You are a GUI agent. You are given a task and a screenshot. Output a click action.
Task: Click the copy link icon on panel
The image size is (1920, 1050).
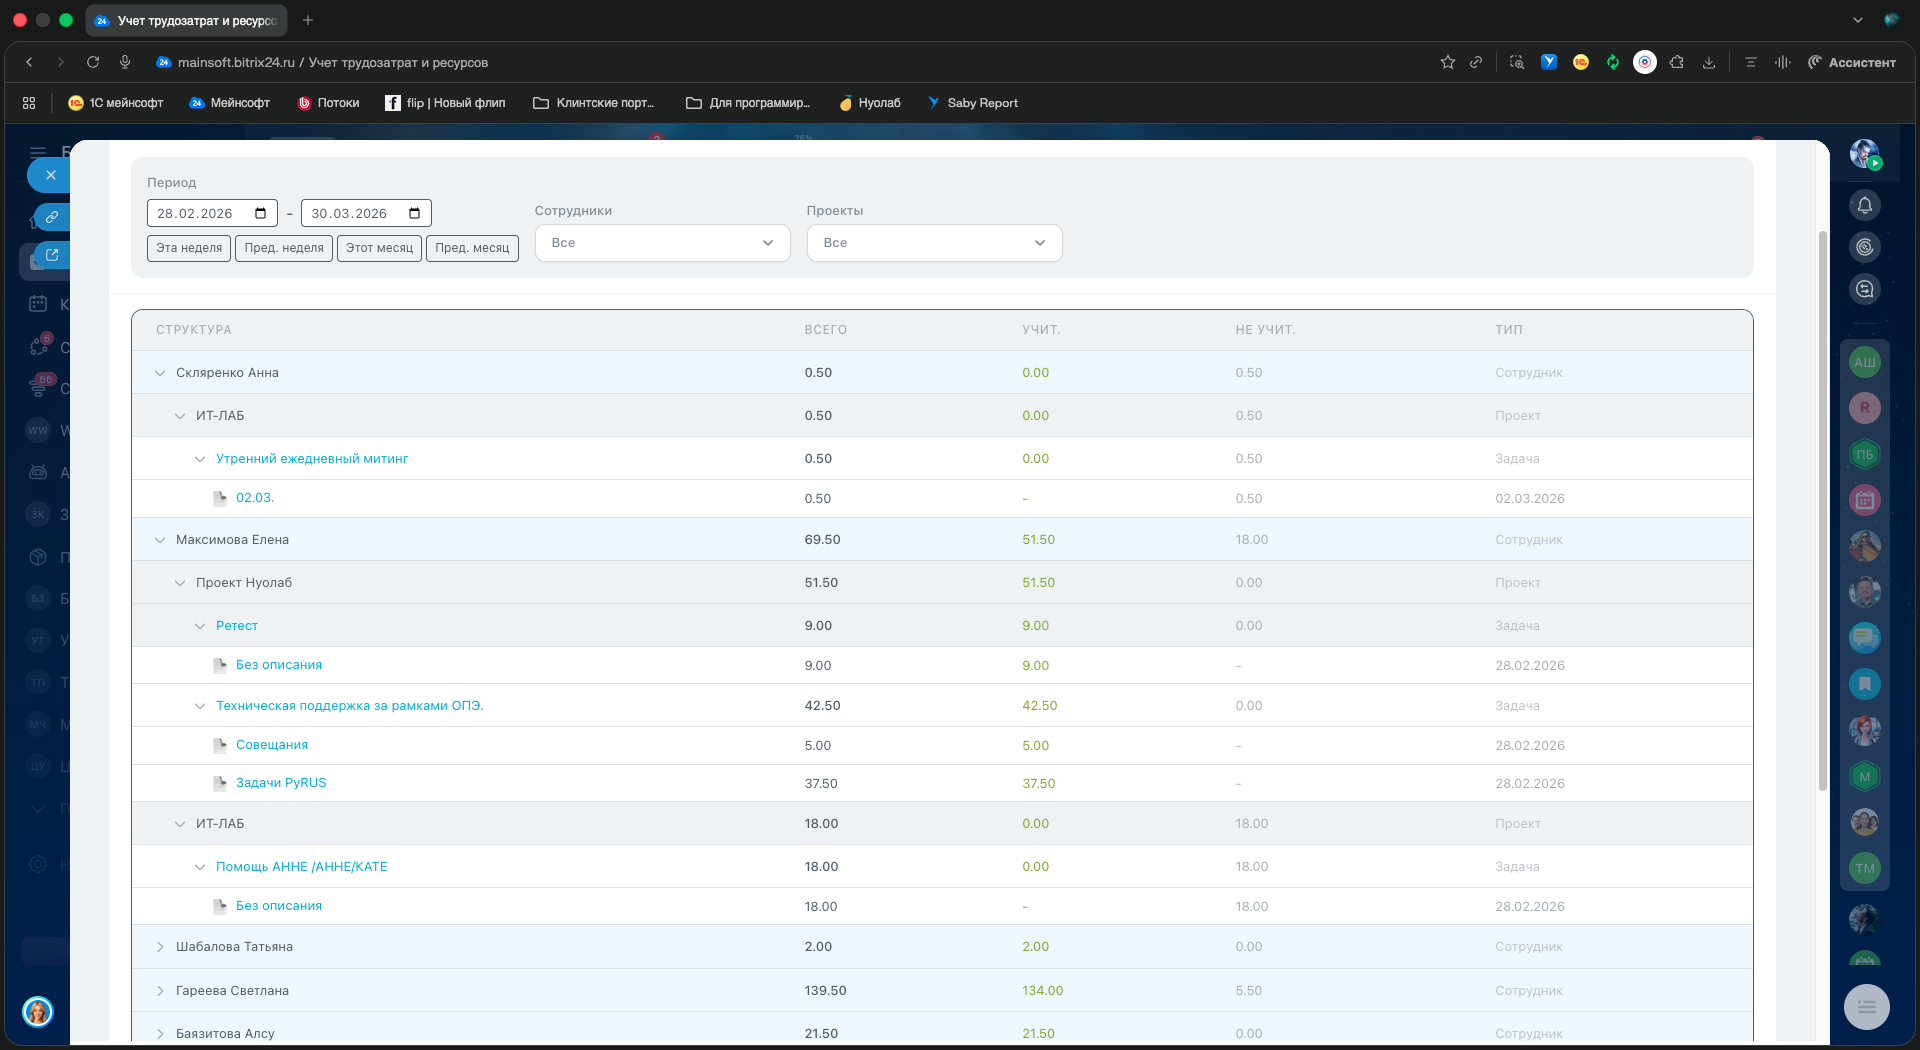click(x=52, y=216)
